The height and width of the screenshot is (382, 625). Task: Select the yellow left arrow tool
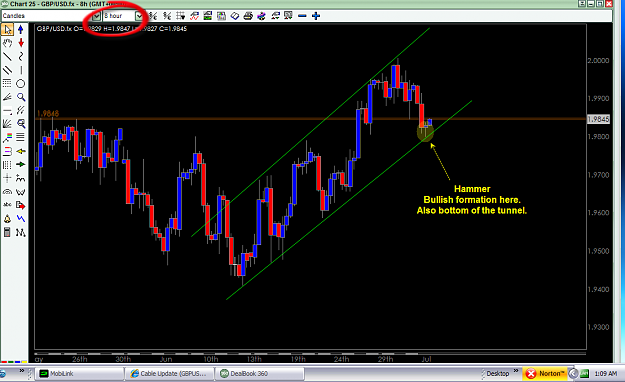[x=21, y=151]
